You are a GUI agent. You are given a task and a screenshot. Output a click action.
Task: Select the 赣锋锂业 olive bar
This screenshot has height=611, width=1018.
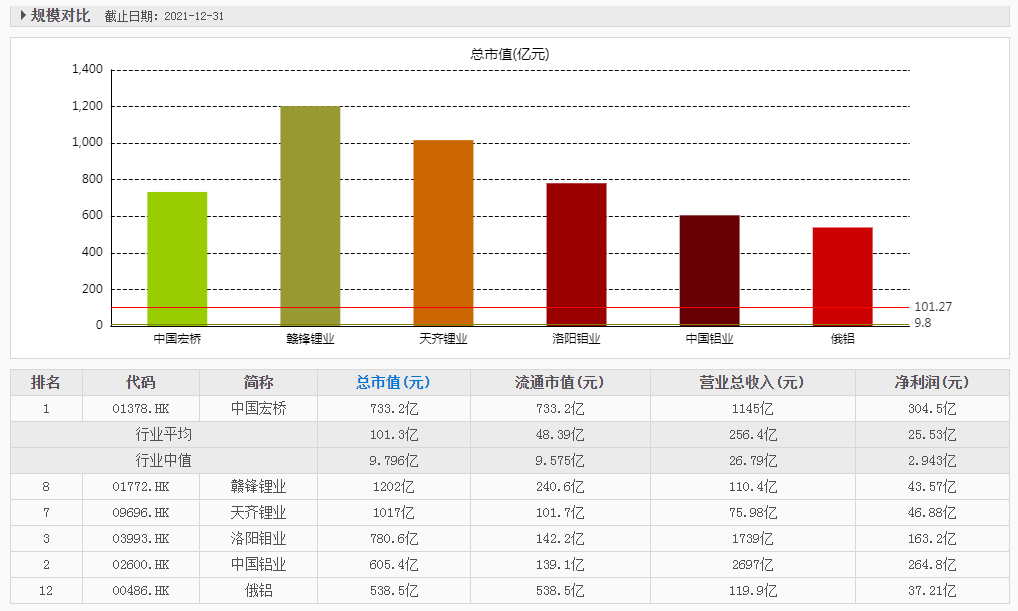point(310,216)
